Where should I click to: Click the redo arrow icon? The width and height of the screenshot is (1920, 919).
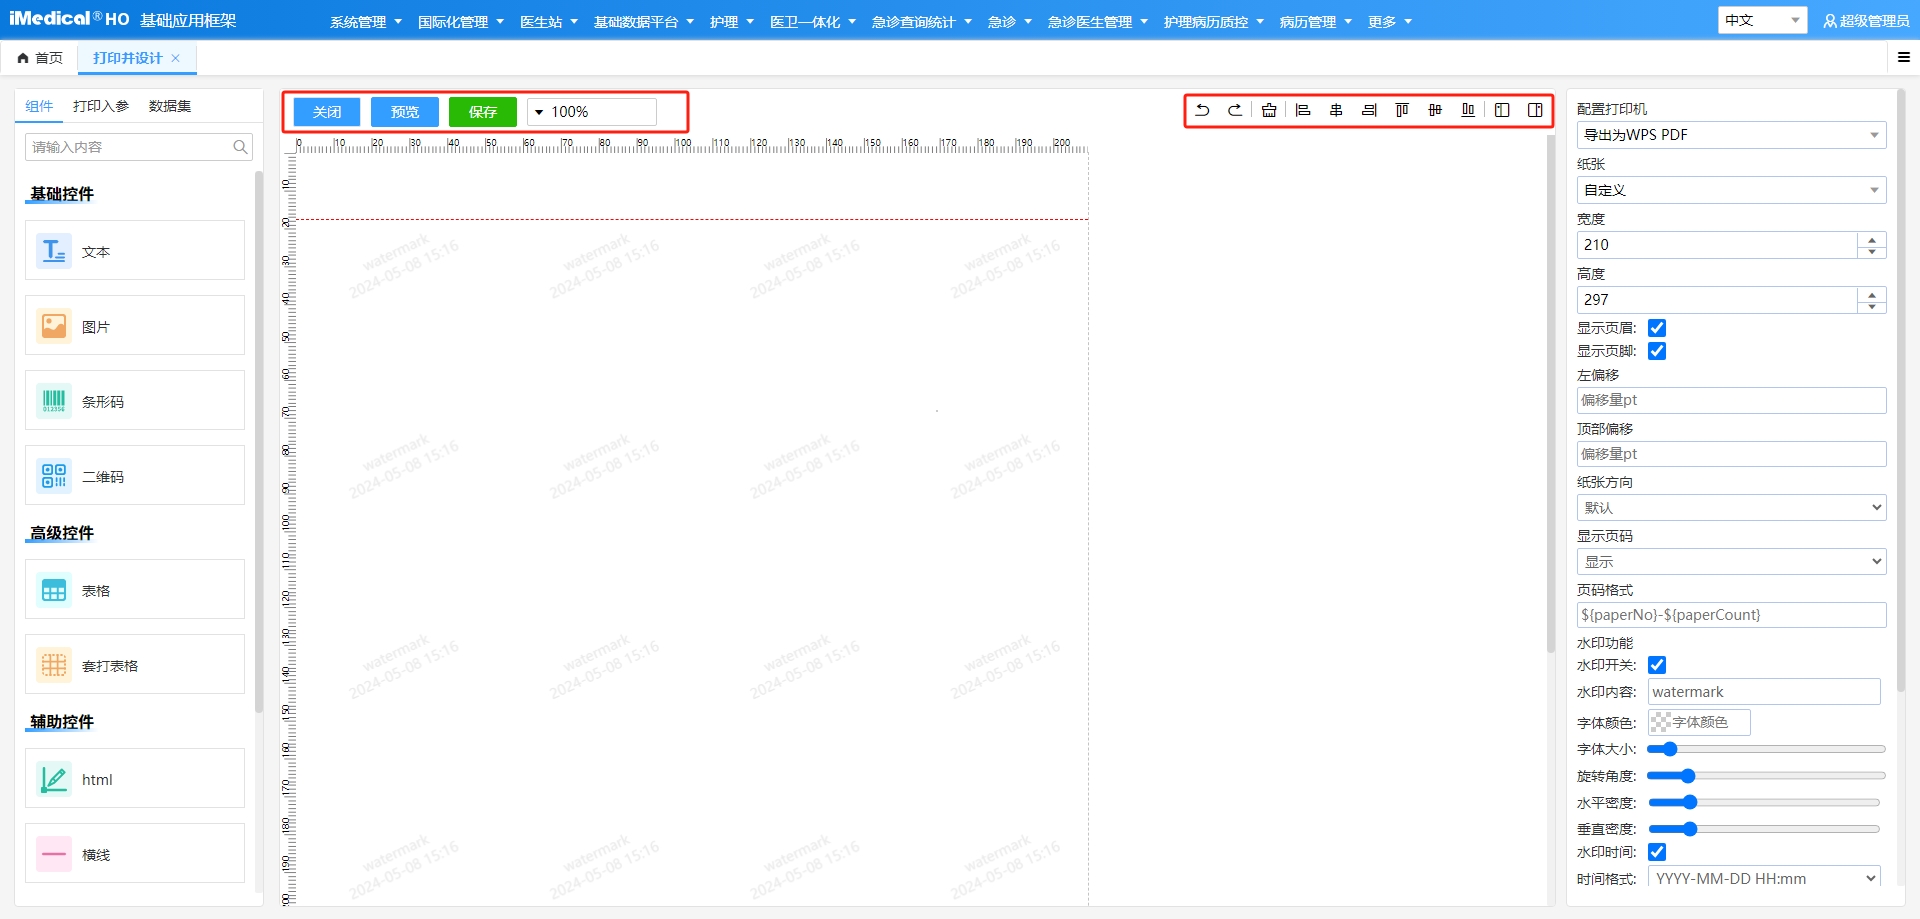(1235, 110)
